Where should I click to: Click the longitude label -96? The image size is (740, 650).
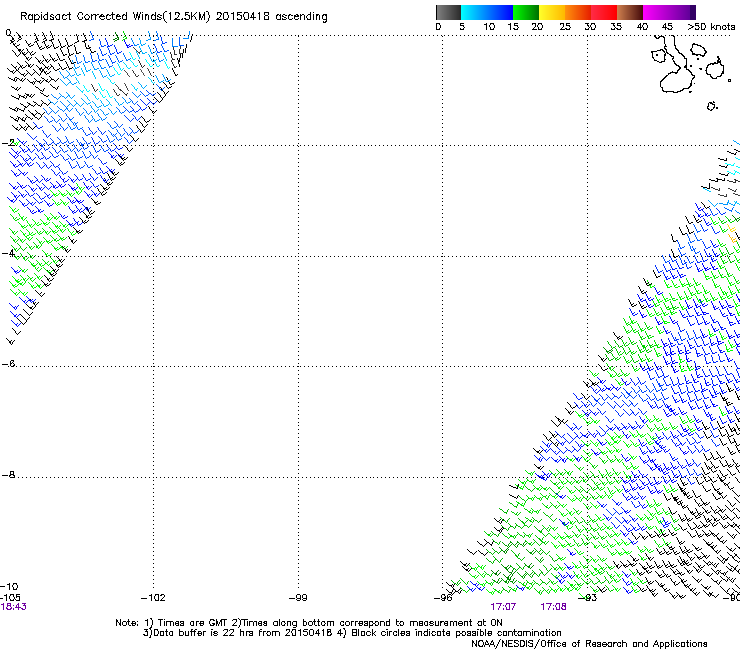coord(443,598)
